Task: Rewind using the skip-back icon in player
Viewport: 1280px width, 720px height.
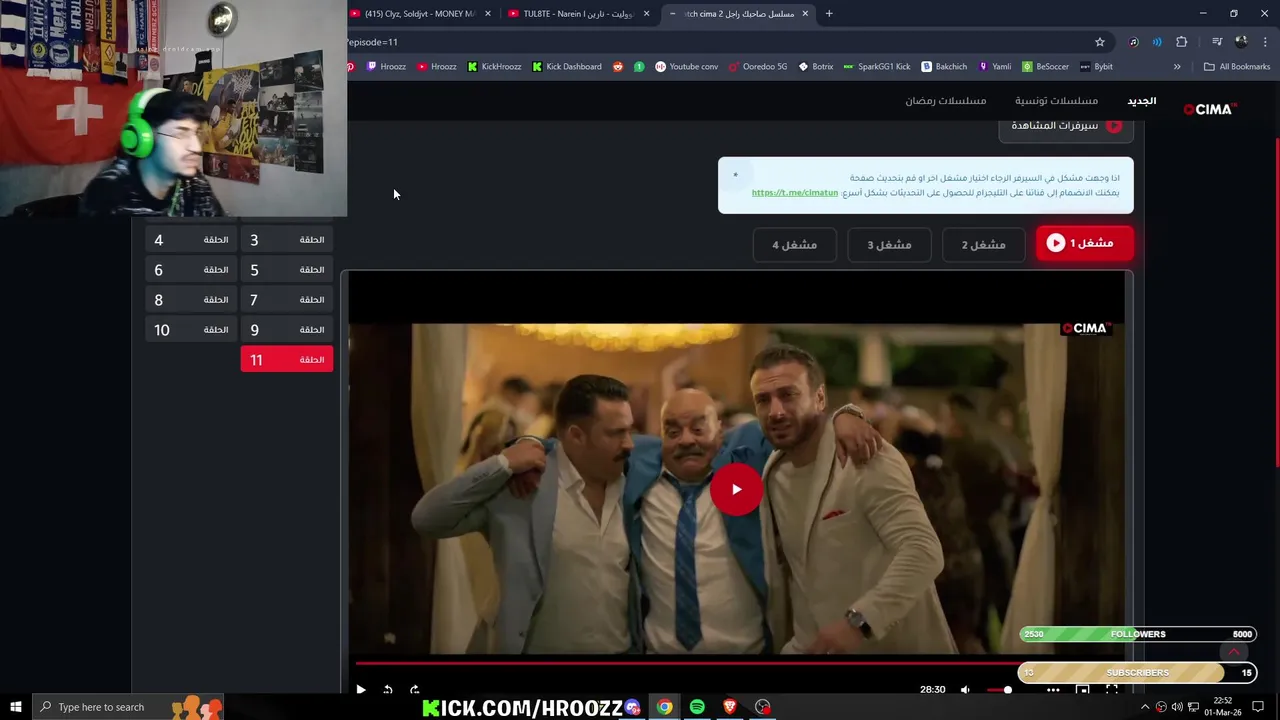Action: click(388, 689)
